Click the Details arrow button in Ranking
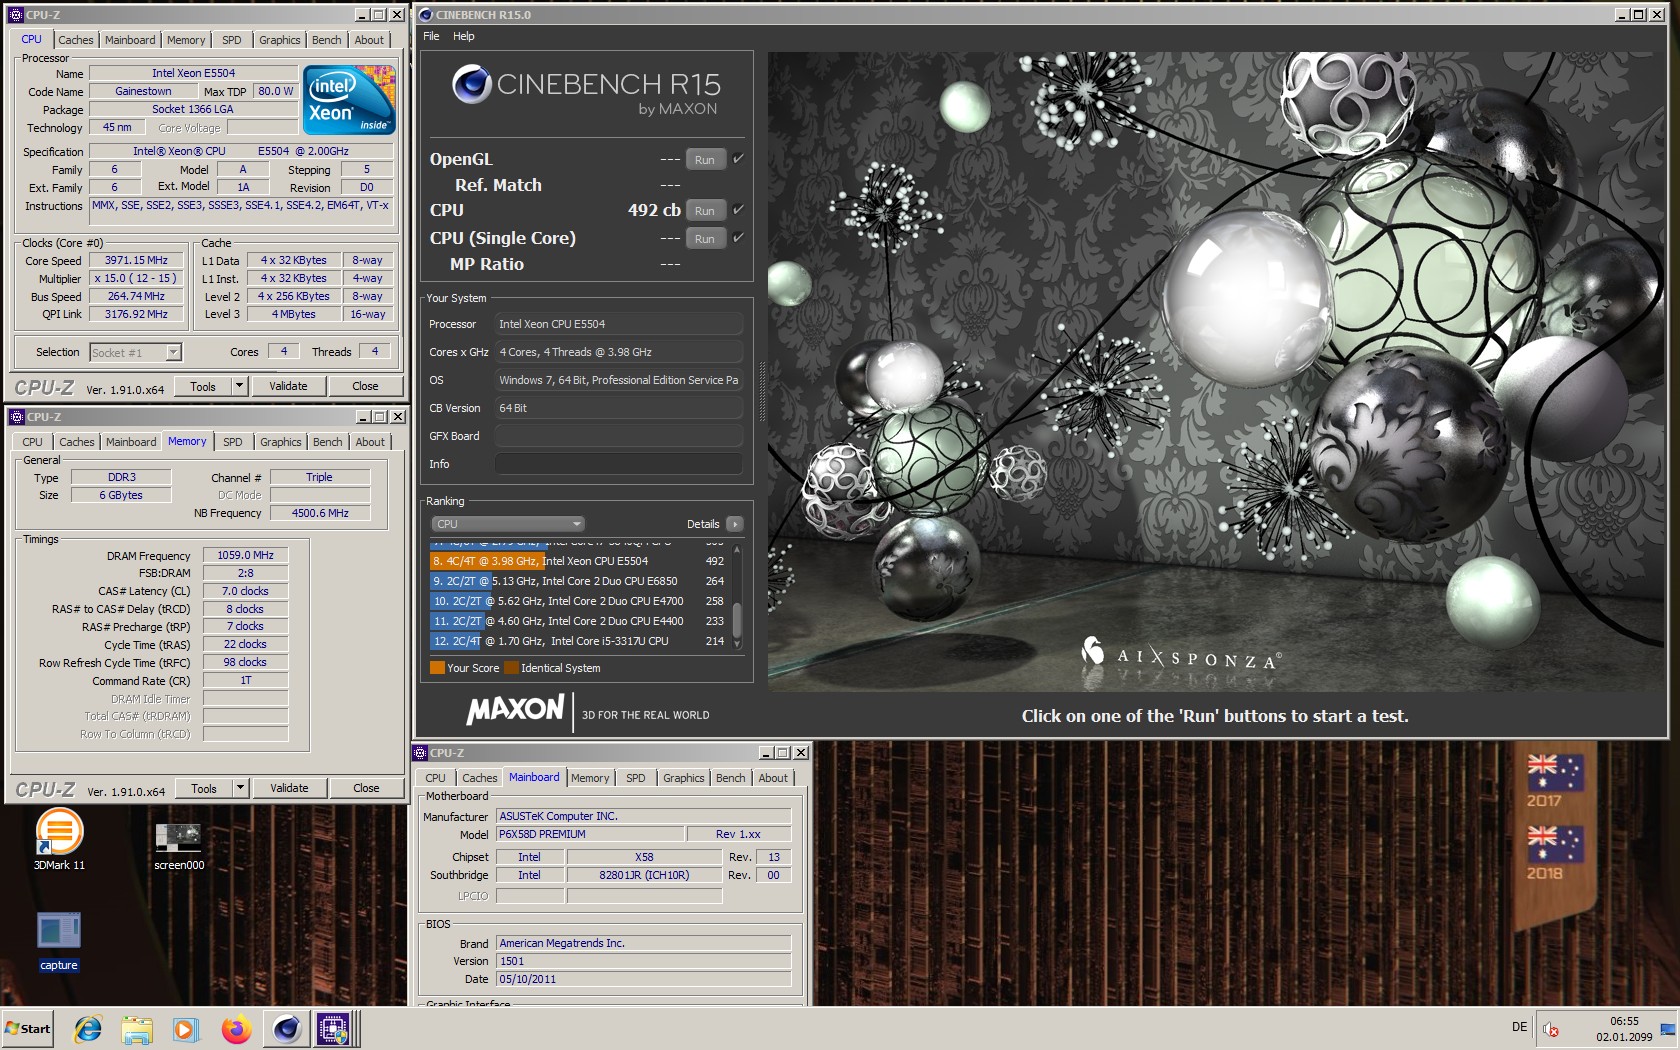Screen dimensions: 1680x1050 (x=735, y=524)
